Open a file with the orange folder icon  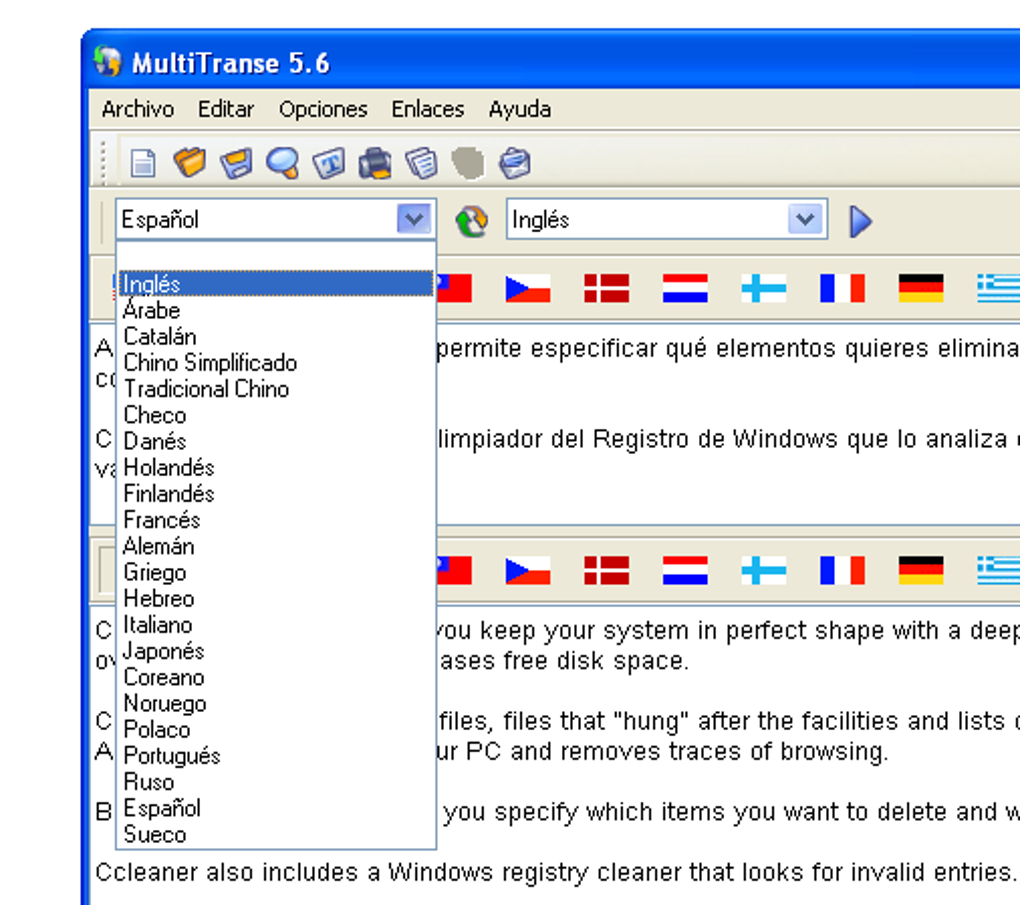coord(189,162)
